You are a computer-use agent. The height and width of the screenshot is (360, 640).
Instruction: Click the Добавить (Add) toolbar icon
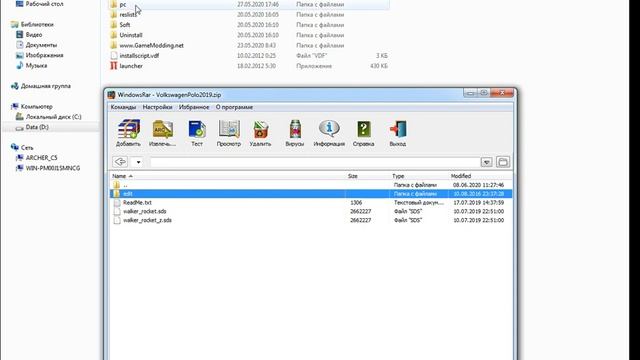[128, 133]
